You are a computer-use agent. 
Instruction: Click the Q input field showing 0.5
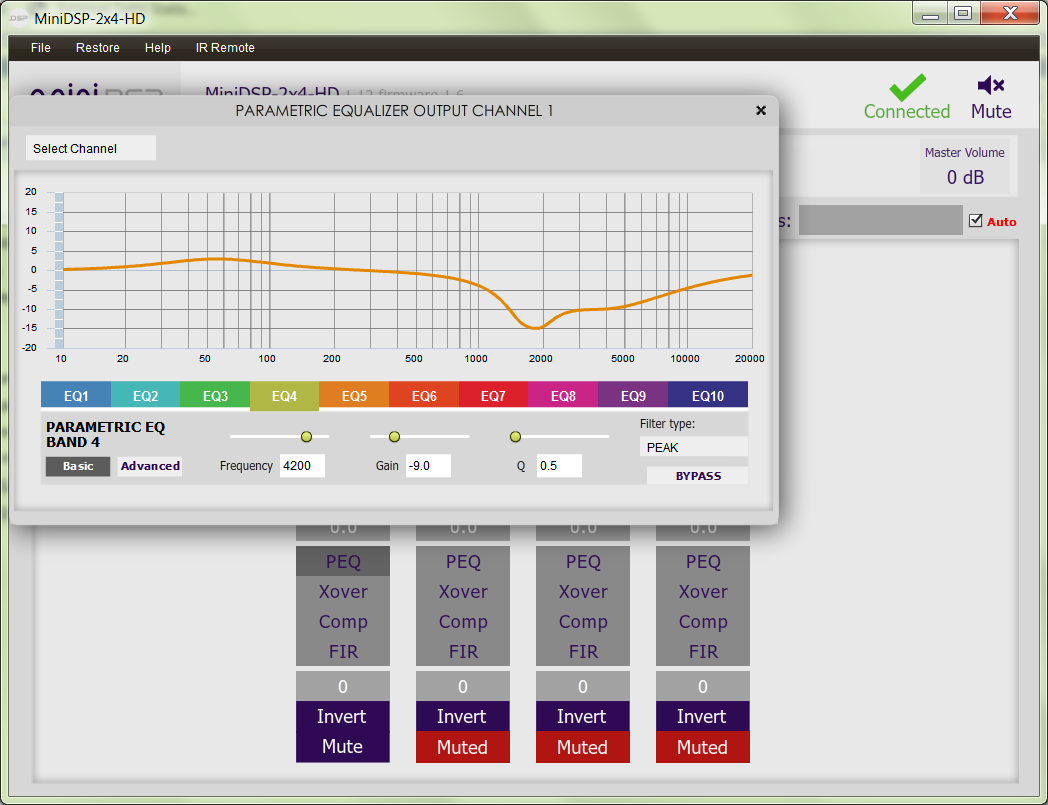pyautogui.click(x=559, y=465)
